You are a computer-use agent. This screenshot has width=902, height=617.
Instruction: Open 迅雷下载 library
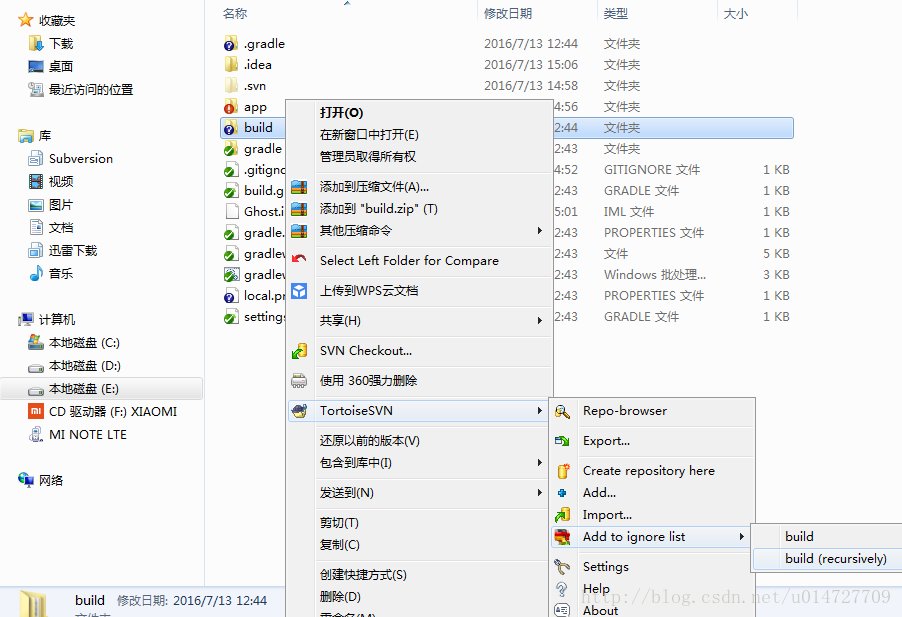73,251
